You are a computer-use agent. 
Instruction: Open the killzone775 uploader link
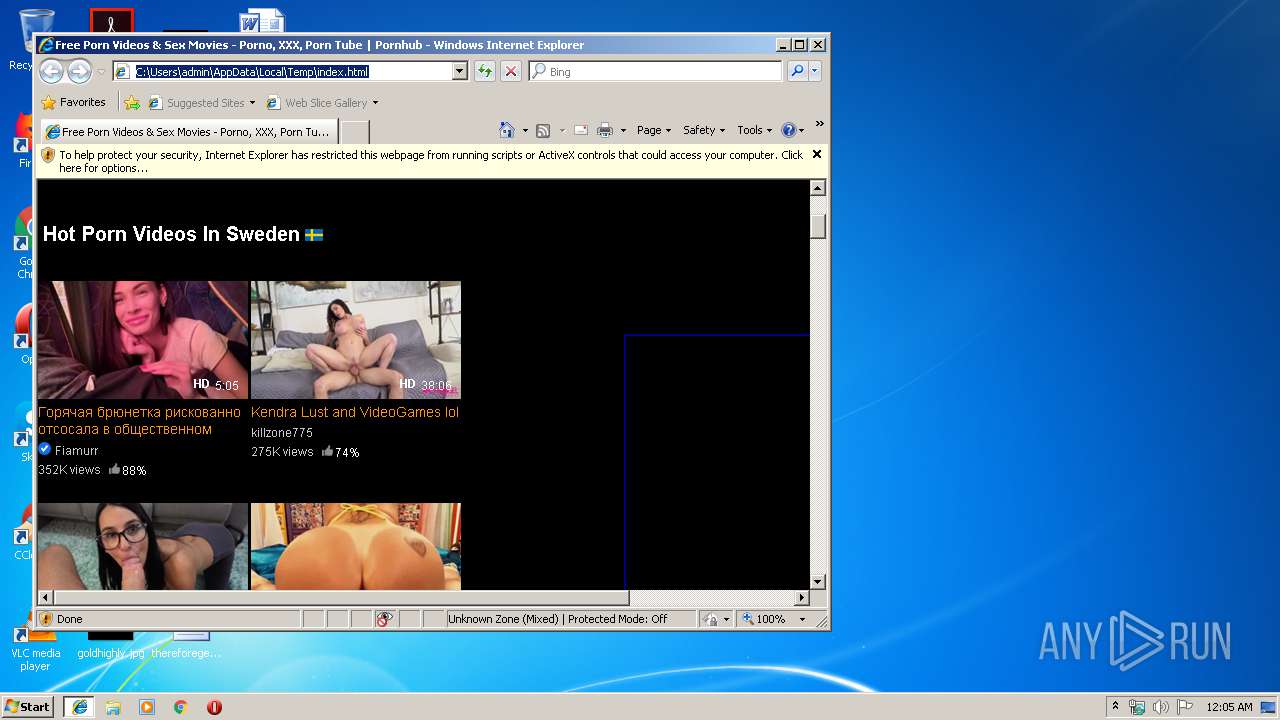(x=282, y=433)
